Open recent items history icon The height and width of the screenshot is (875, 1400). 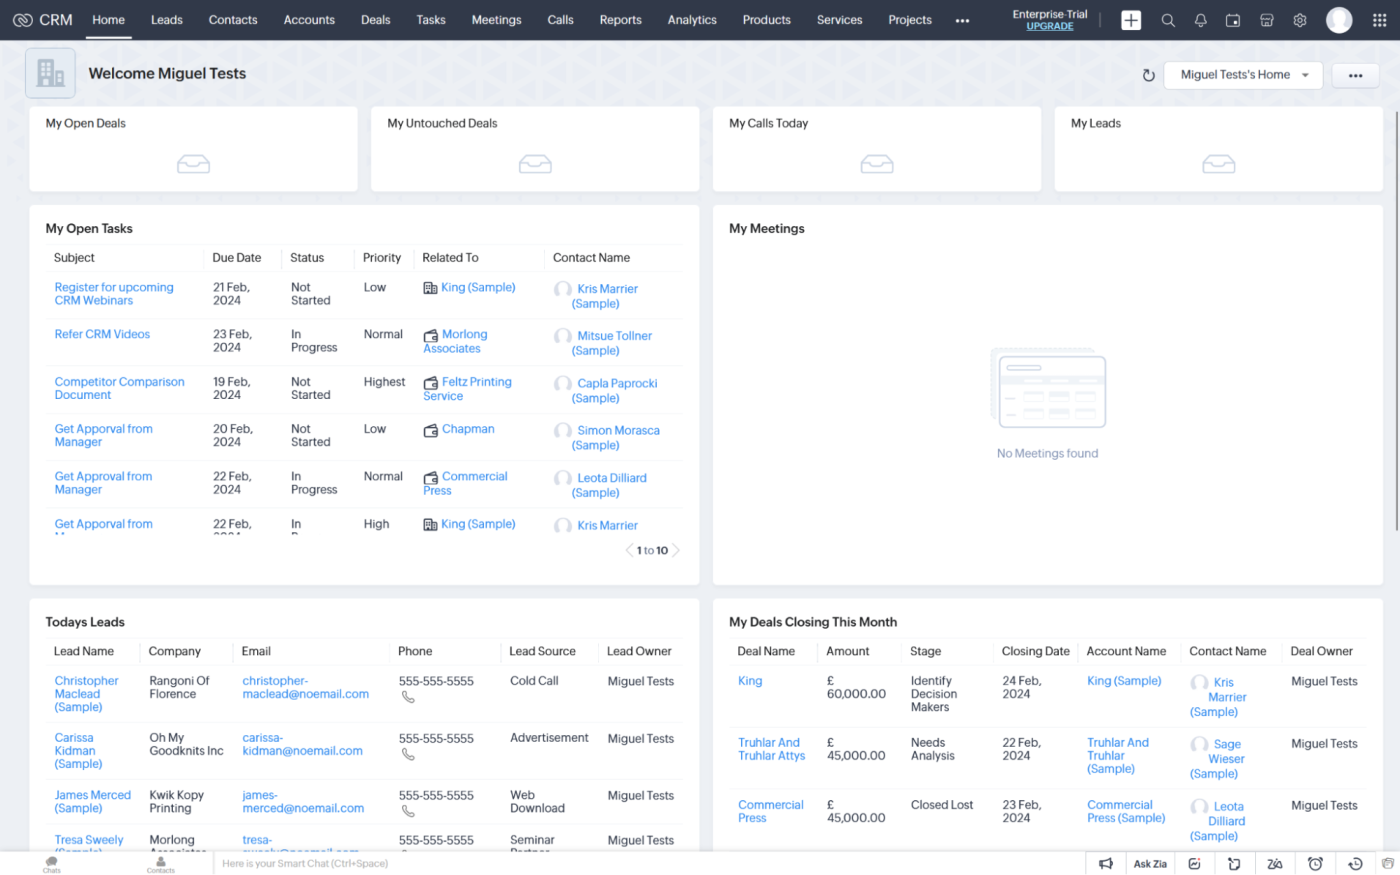click(1355, 864)
